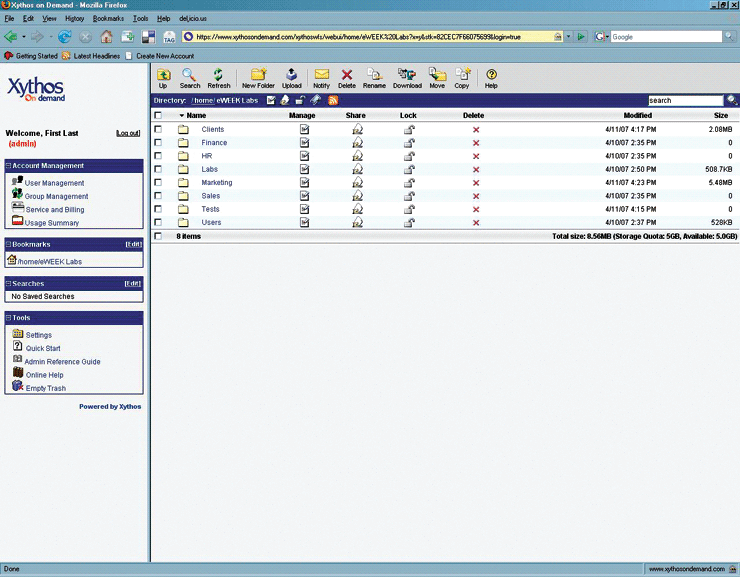Collapse the Bookmarks panel

(x=8, y=244)
